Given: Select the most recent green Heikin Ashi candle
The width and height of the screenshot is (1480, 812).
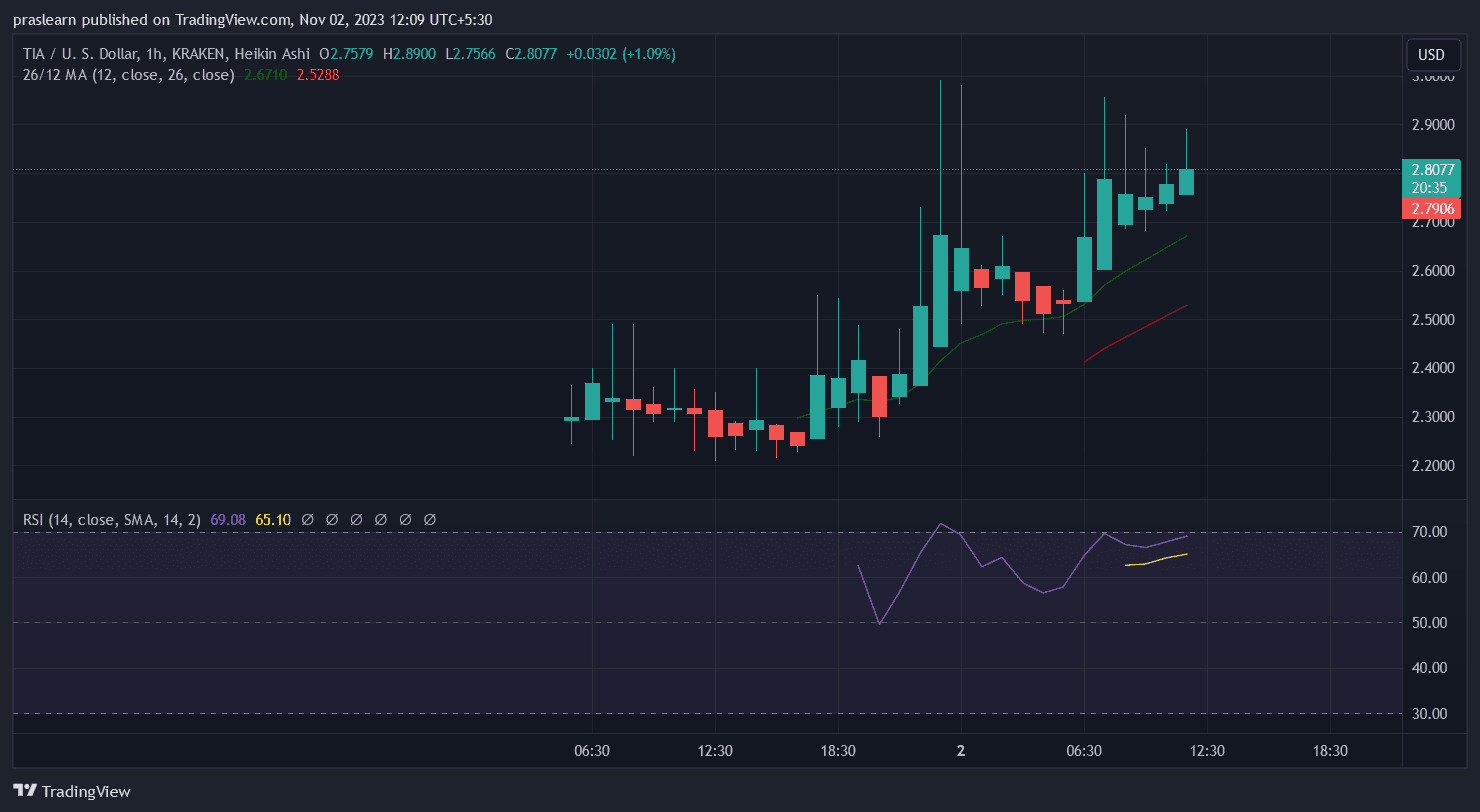Looking at the screenshot, I should [1186, 181].
